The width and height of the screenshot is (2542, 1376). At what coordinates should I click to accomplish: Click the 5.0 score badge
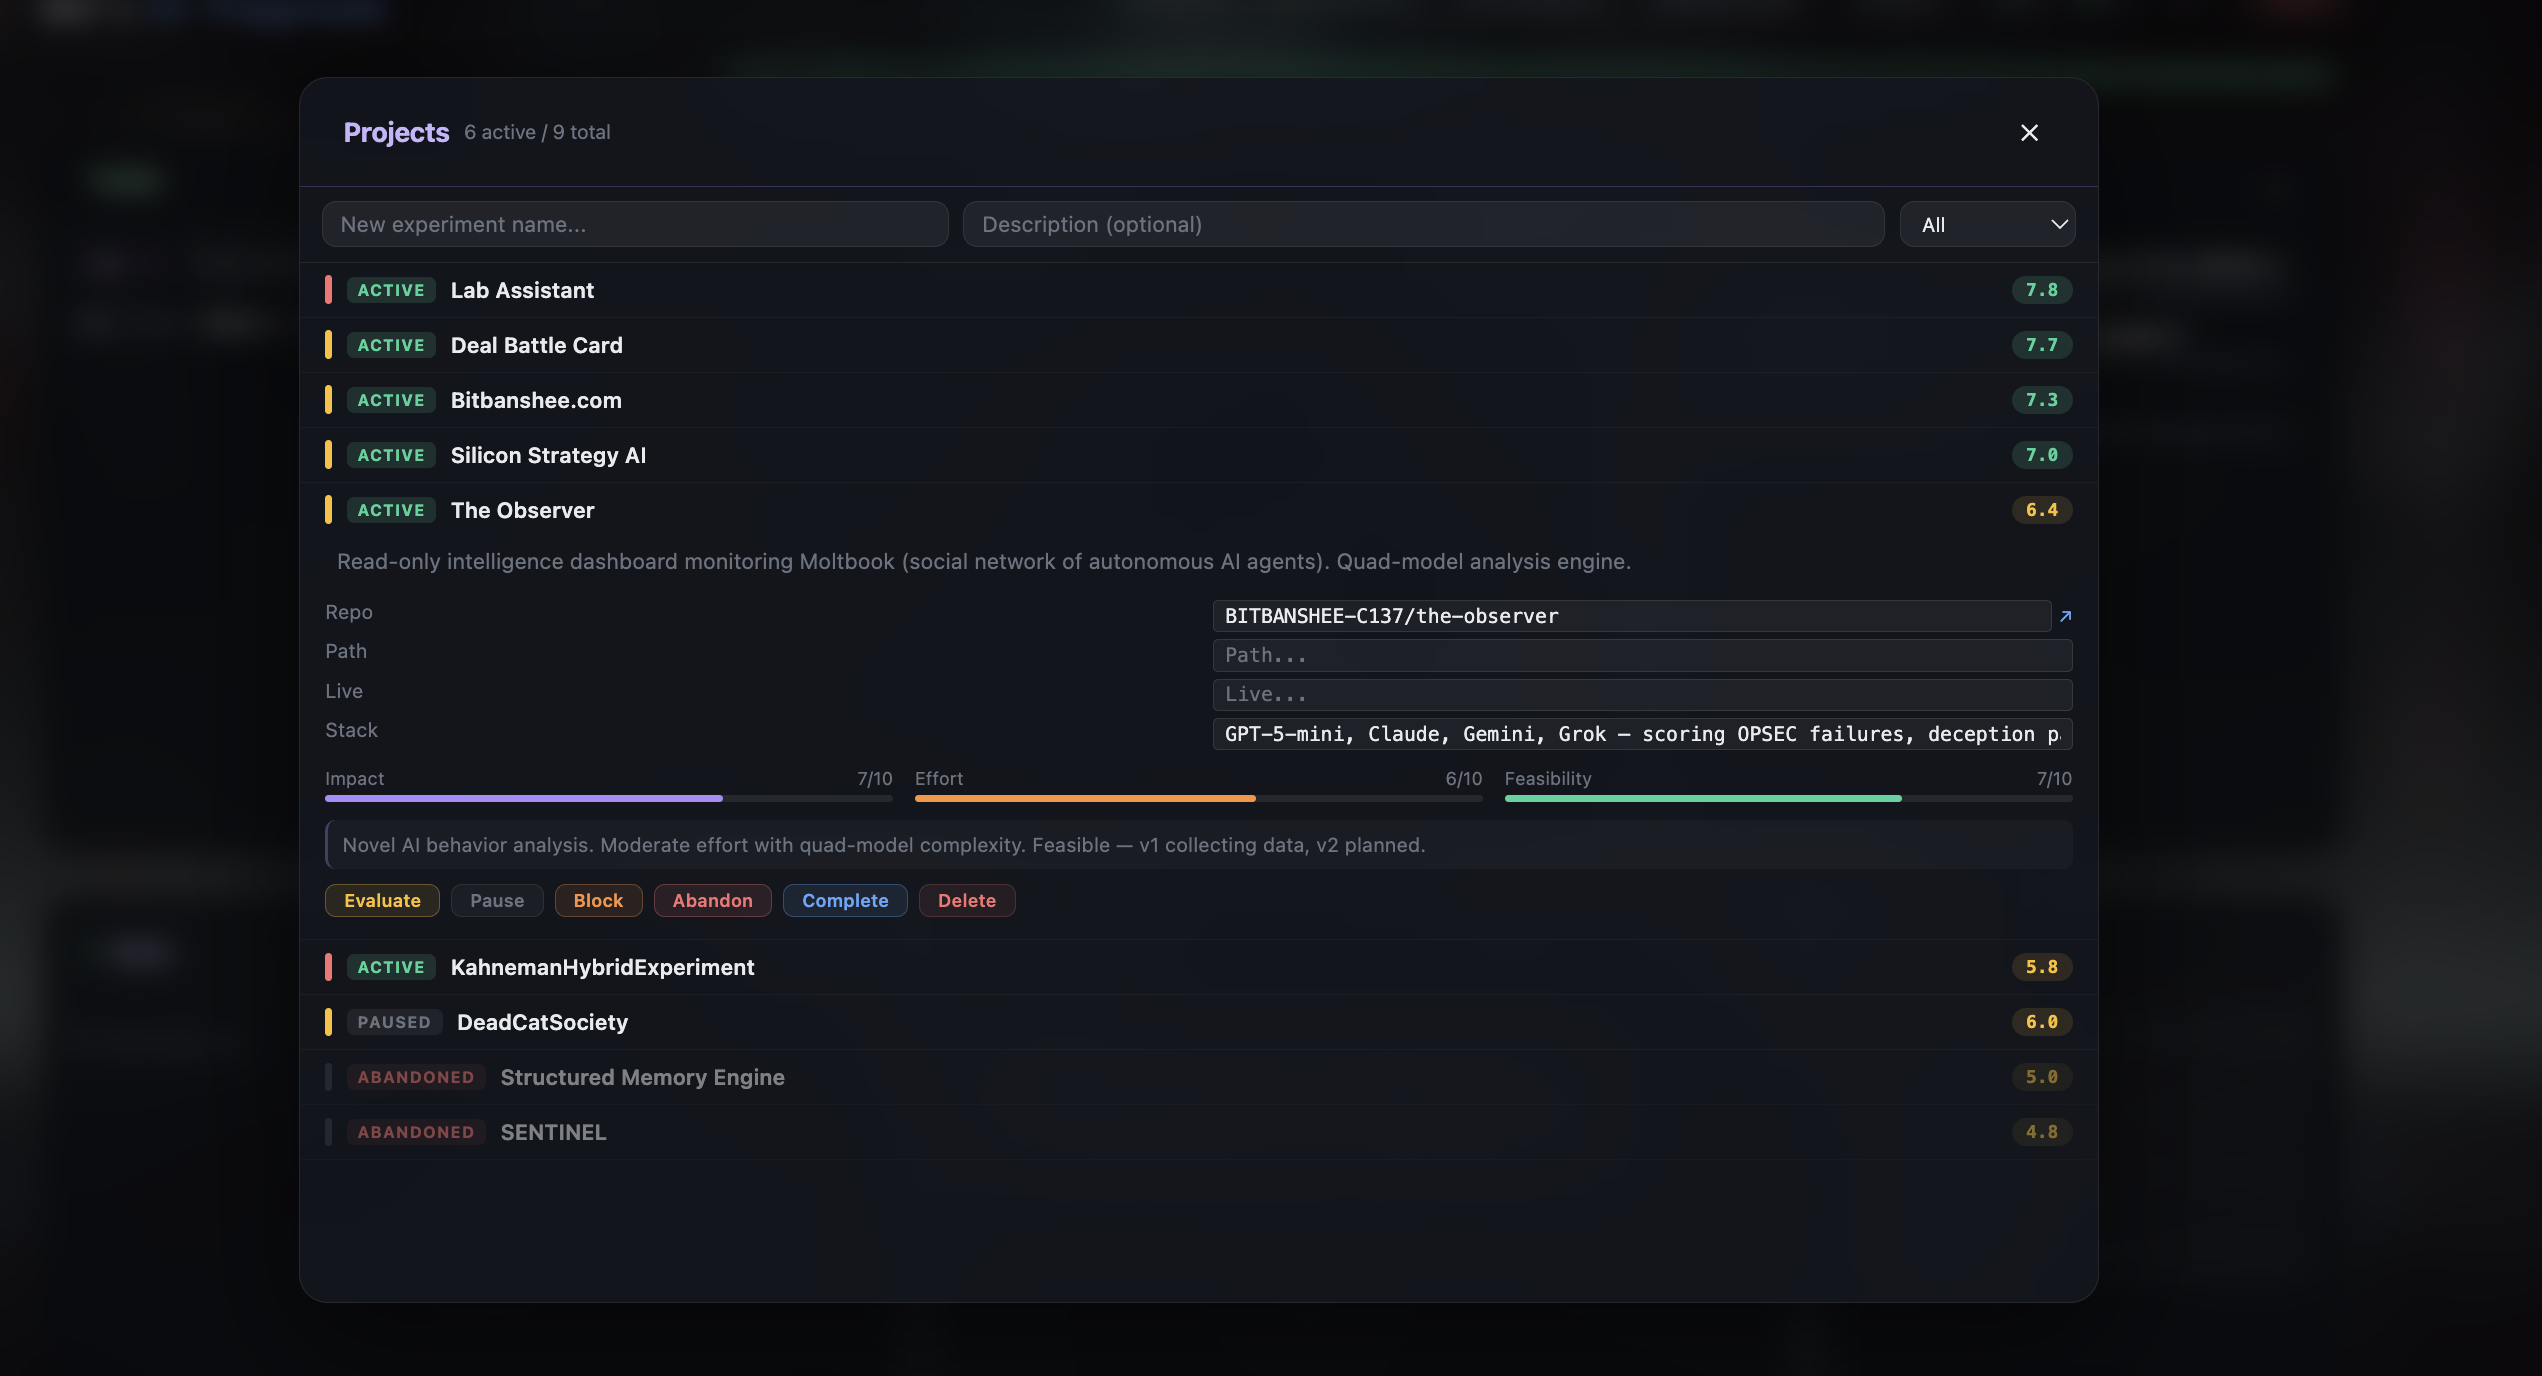click(x=2042, y=1077)
